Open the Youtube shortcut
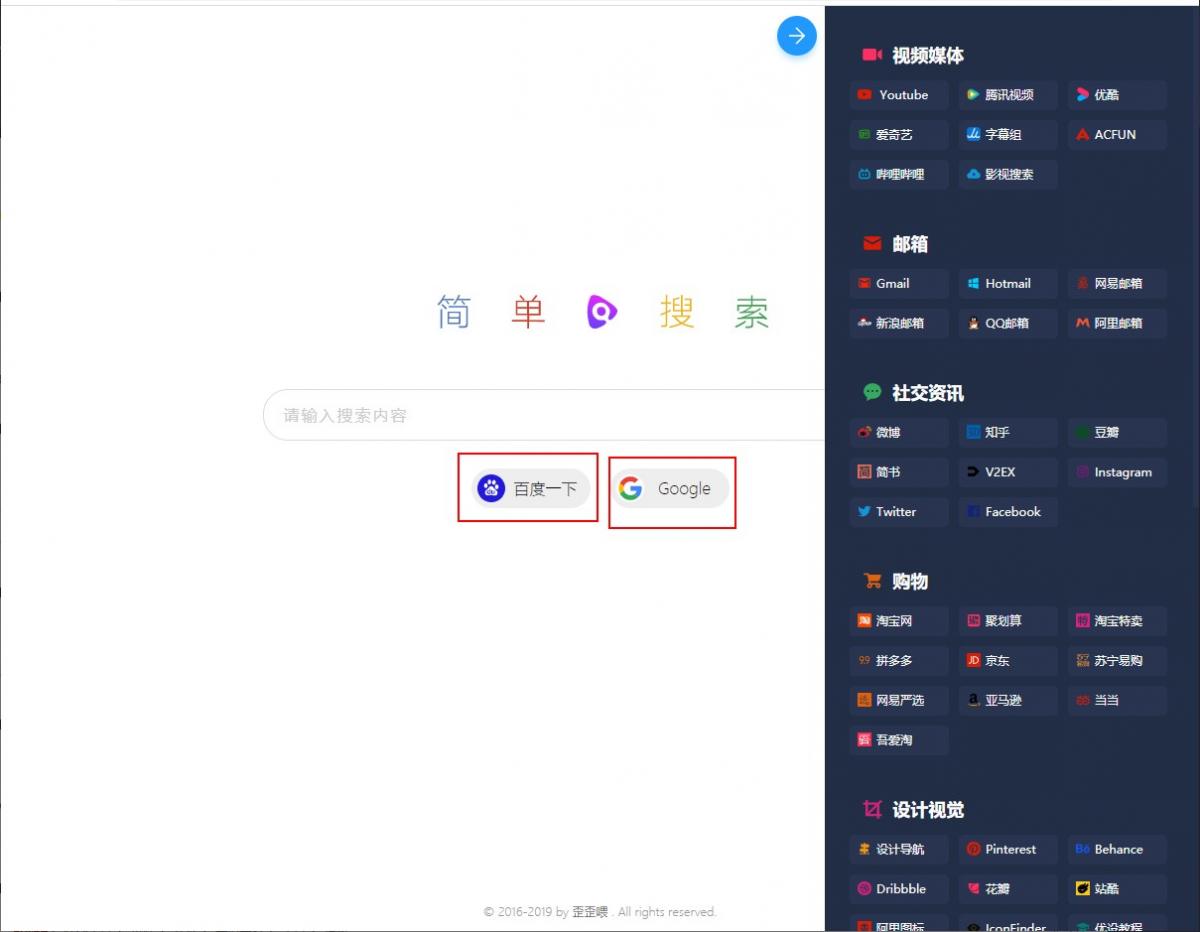 tap(899, 95)
